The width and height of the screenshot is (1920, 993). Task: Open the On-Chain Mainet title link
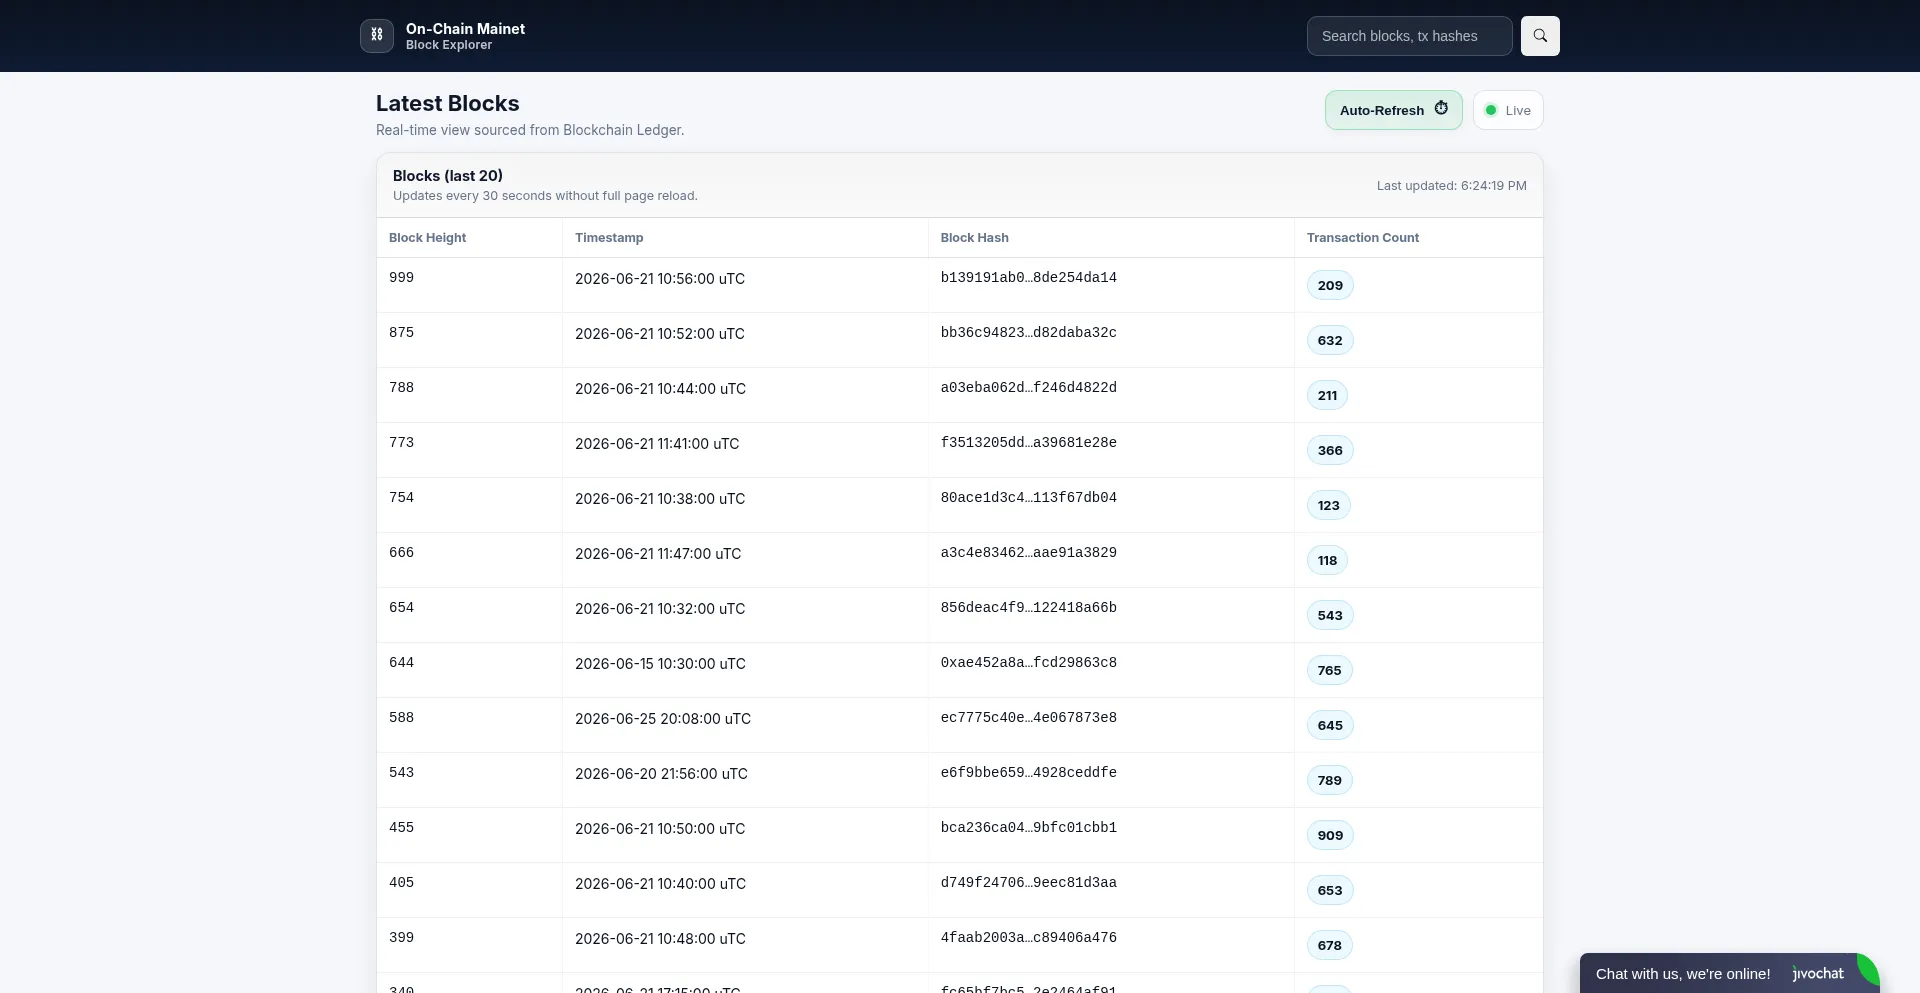coord(465,29)
